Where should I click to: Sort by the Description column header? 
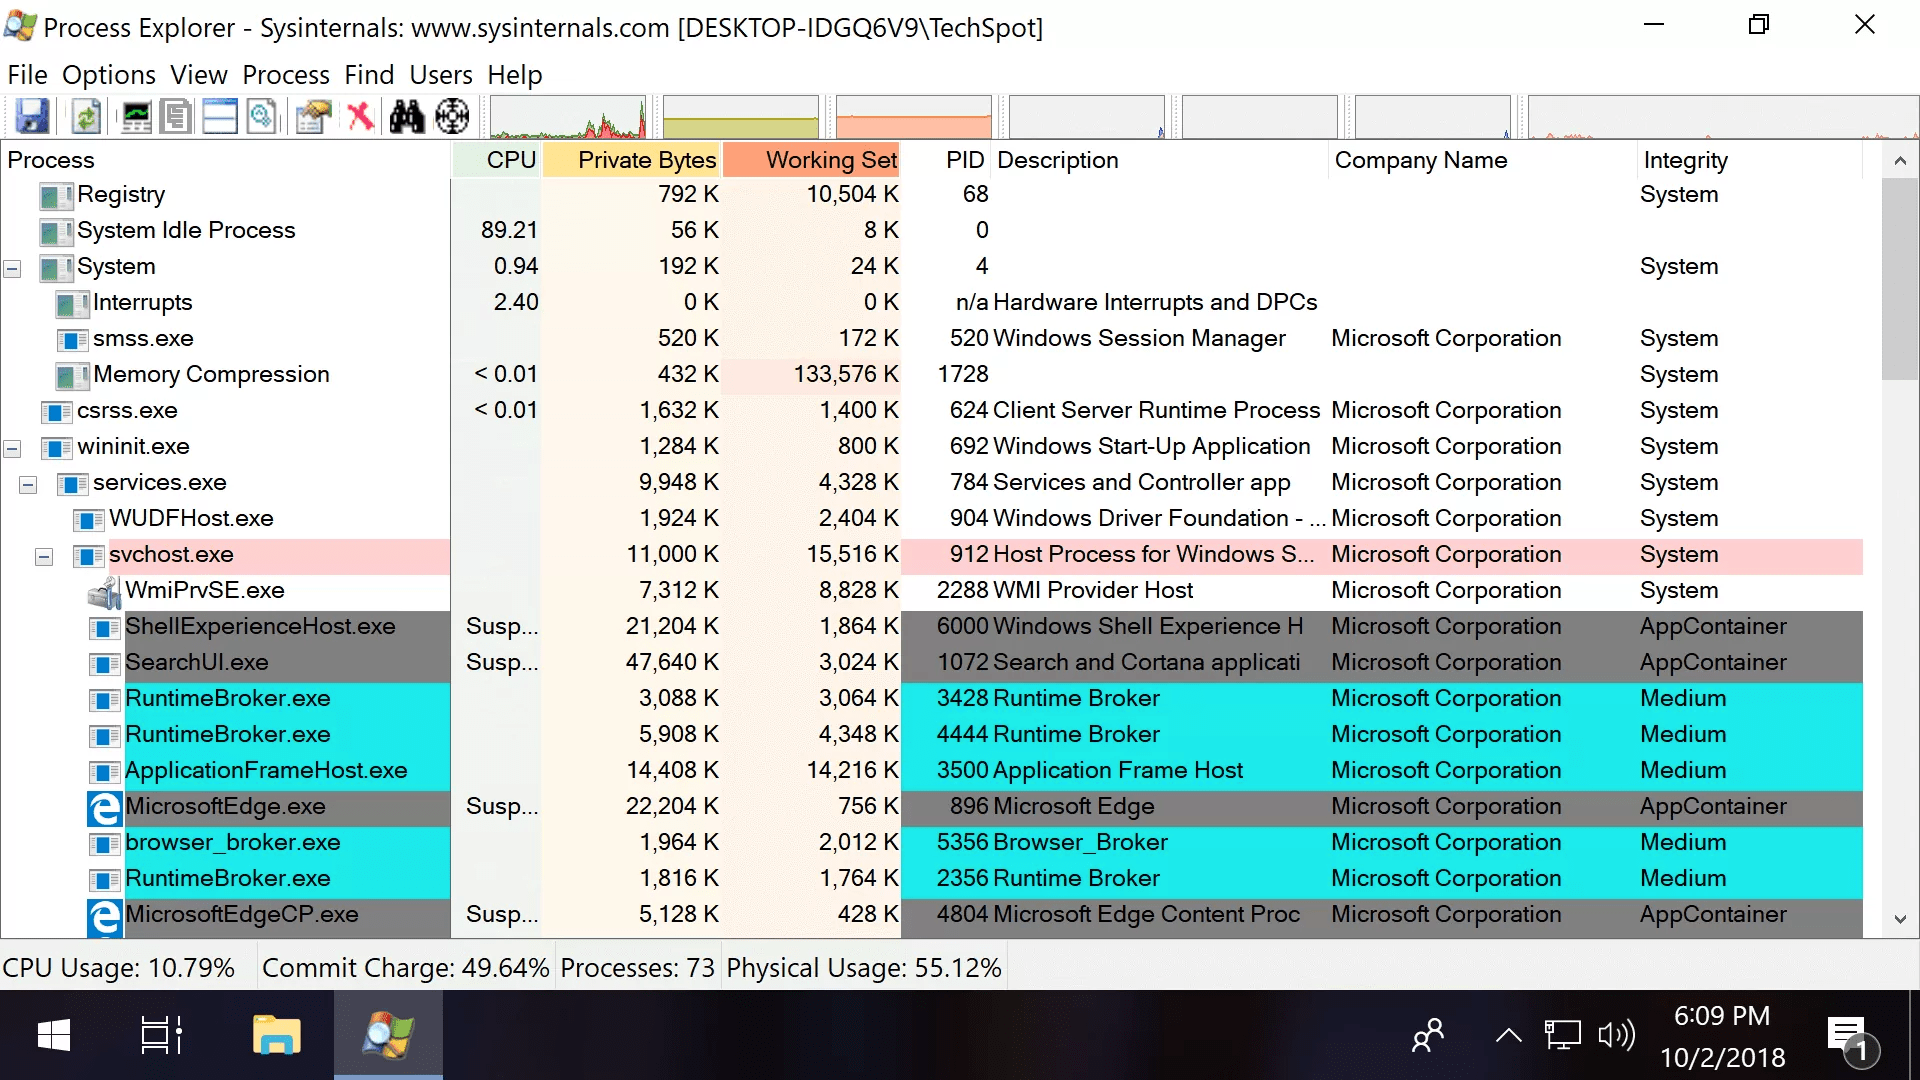[x=1160, y=160]
